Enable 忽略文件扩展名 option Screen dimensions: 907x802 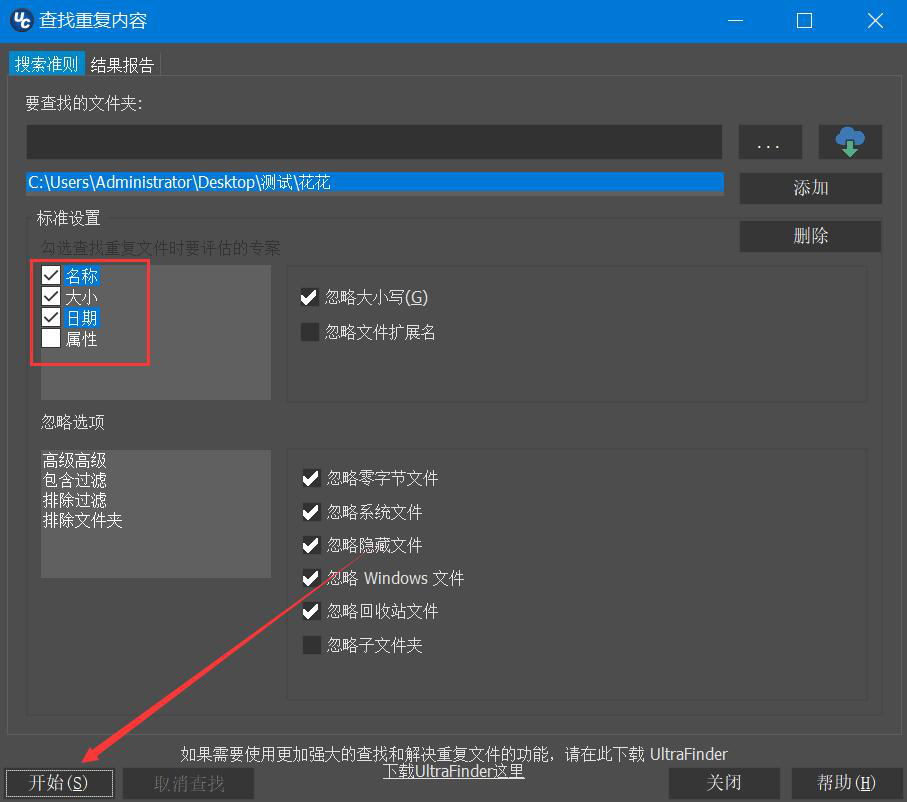coord(310,332)
